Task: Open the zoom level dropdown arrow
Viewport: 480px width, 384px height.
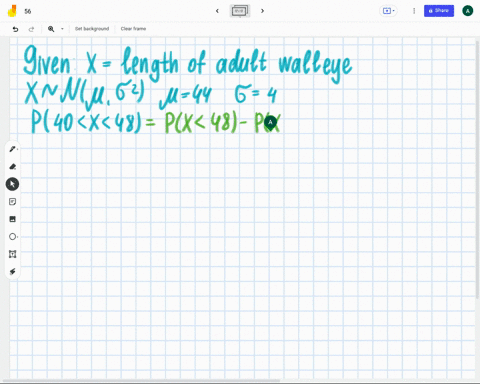Action: pos(62,29)
